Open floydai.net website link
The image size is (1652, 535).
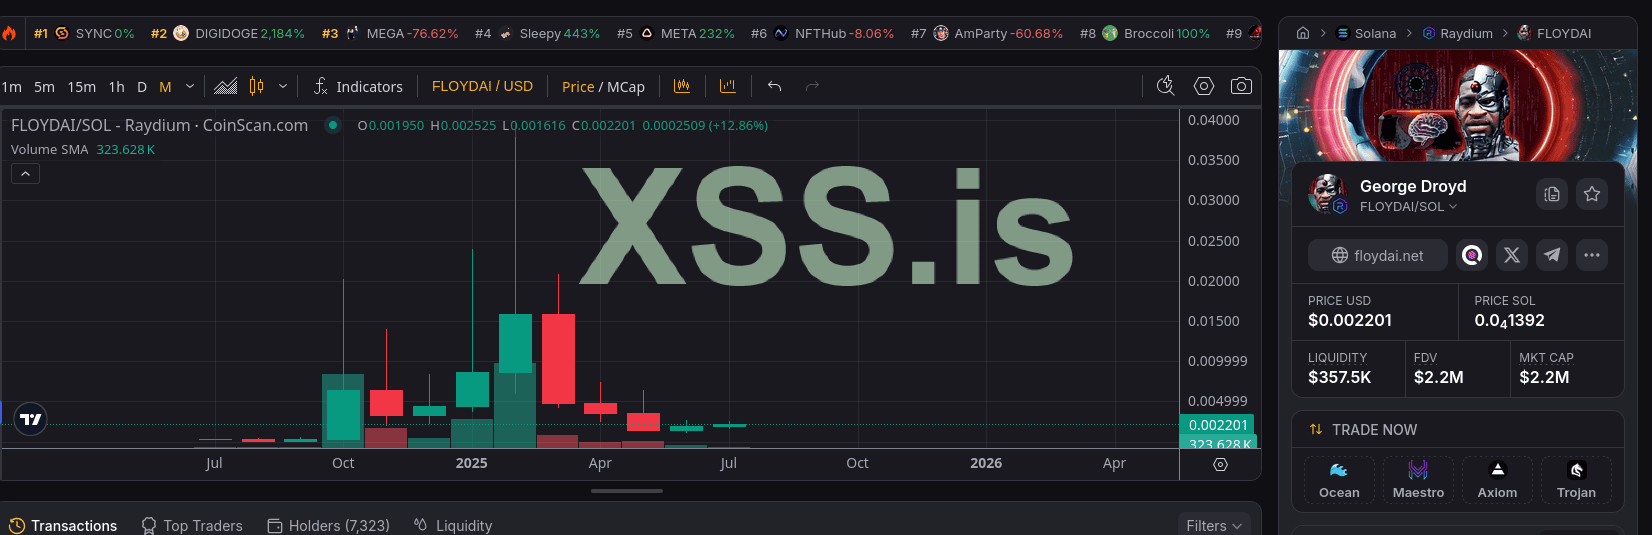click(x=1378, y=255)
